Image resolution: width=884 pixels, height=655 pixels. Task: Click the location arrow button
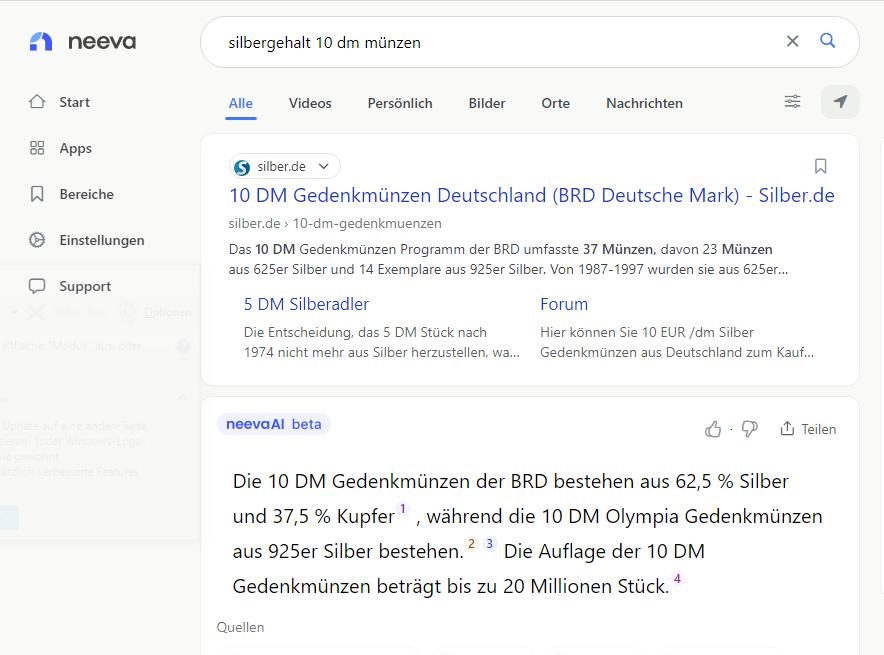tap(840, 102)
